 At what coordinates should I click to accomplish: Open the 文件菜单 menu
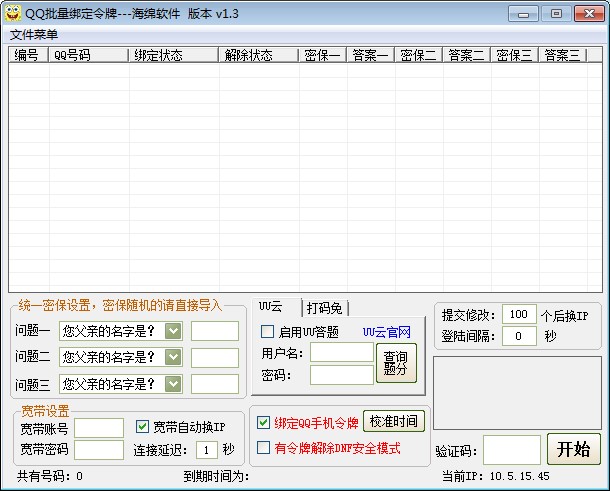tap(34, 35)
